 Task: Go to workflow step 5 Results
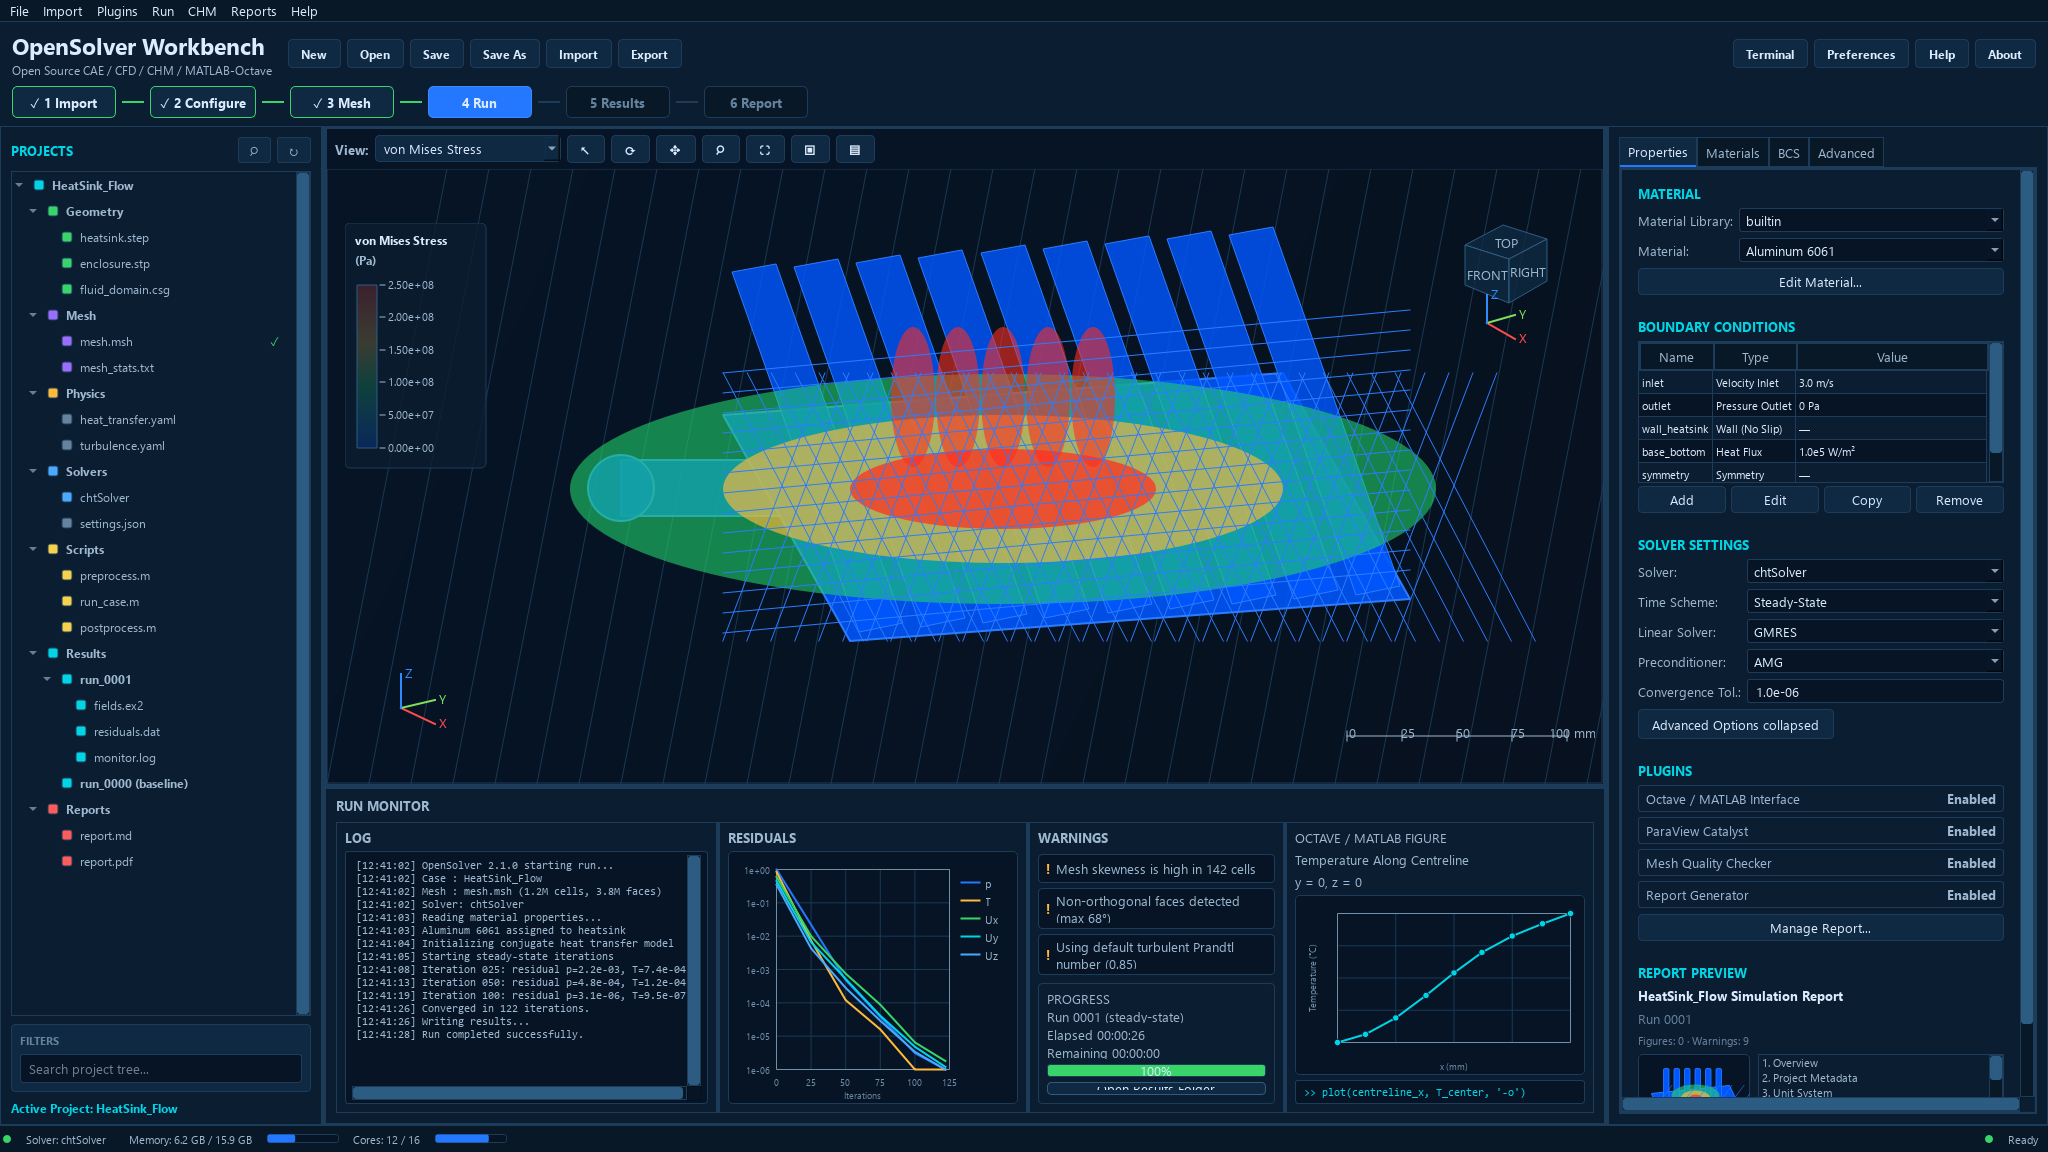tap(617, 103)
